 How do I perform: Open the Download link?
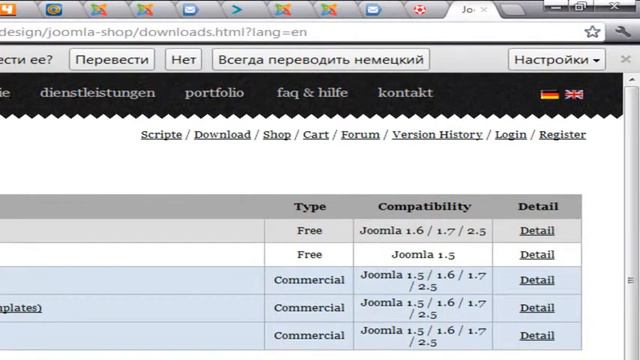coord(222,135)
